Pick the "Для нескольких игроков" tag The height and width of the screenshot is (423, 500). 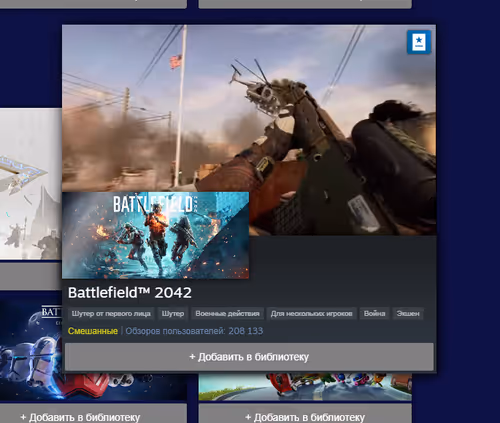point(311,314)
